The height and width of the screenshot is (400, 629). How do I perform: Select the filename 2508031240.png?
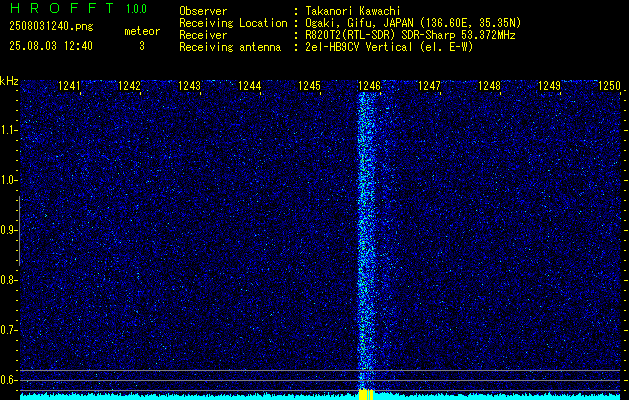coord(51,27)
